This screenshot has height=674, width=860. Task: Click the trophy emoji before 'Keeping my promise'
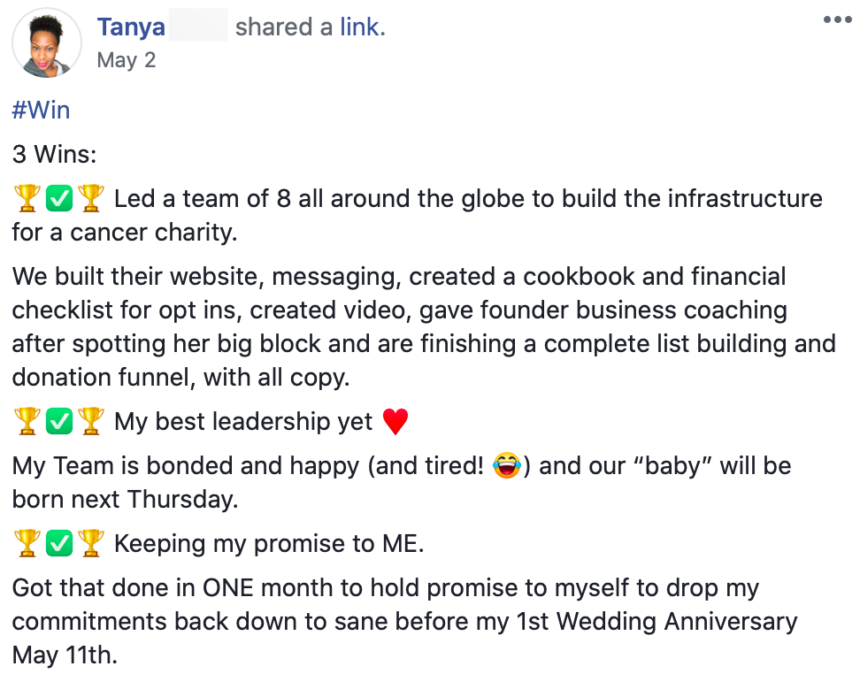(x=24, y=543)
